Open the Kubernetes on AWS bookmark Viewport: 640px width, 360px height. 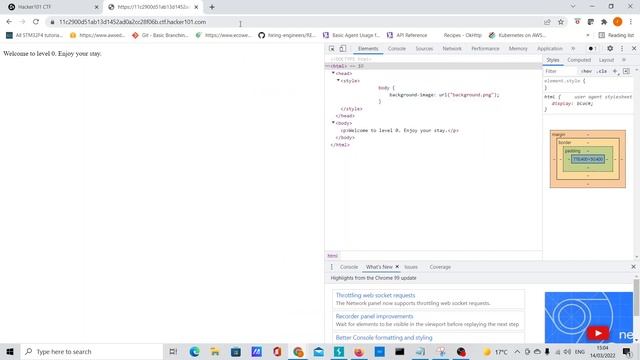pos(517,36)
